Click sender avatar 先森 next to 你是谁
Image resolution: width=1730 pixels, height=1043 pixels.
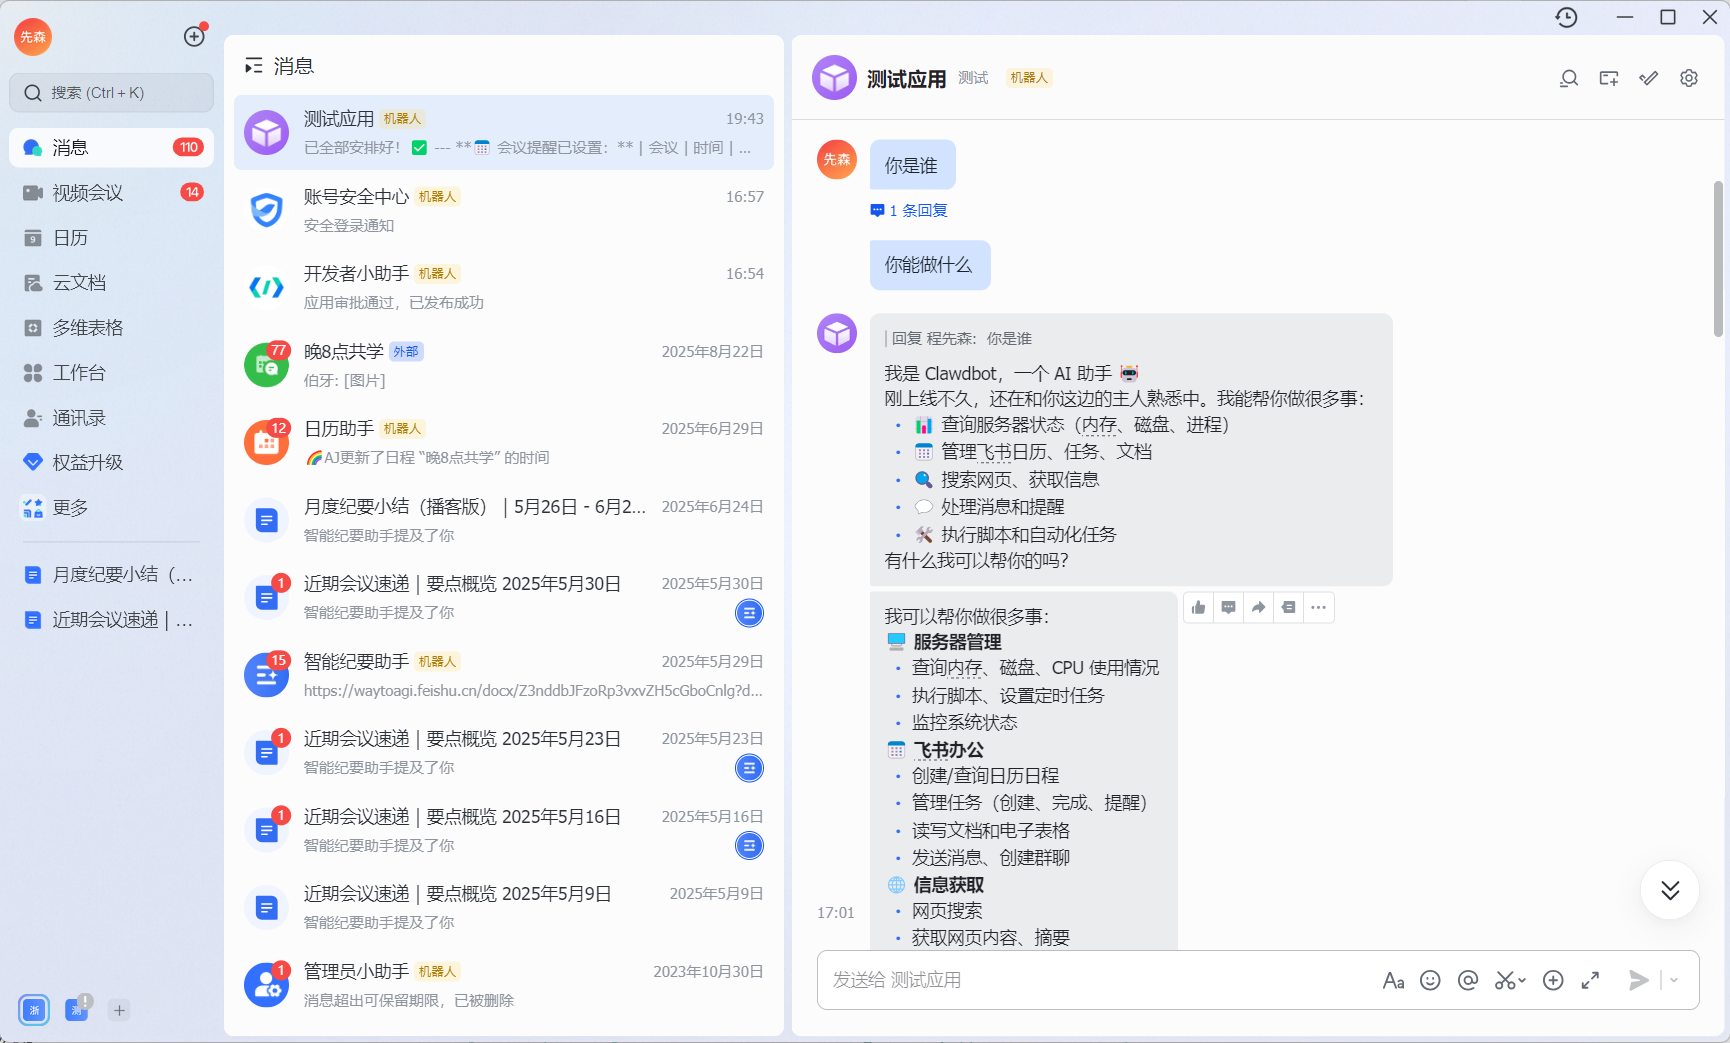coord(837,159)
